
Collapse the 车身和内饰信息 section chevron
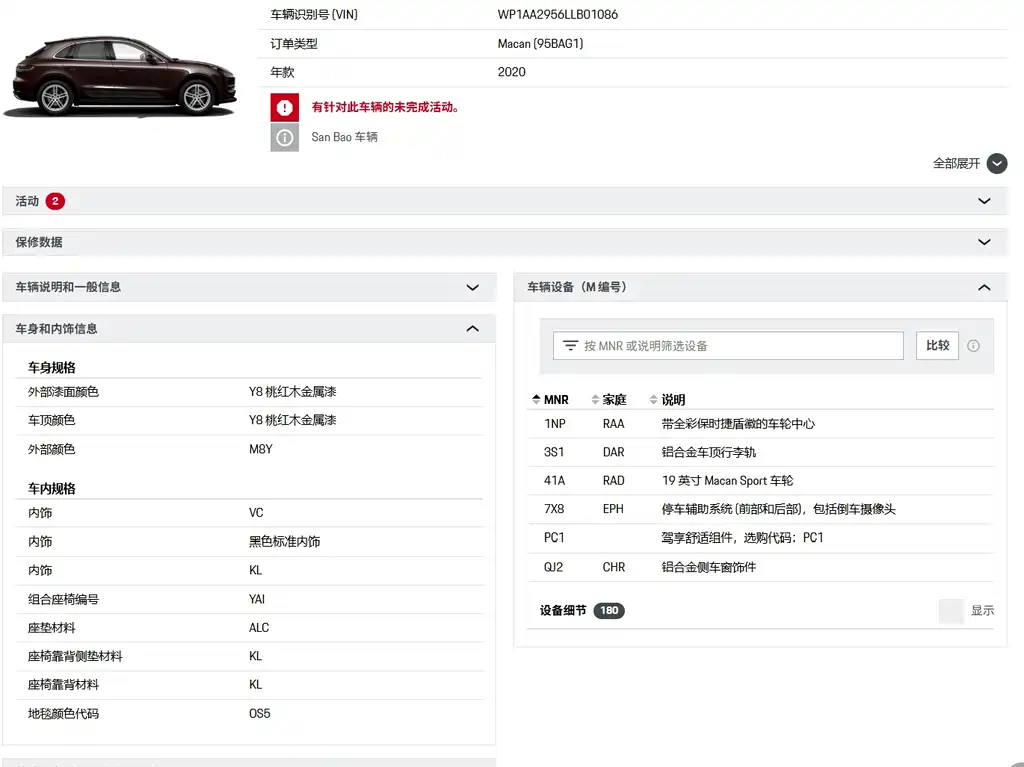tap(473, 329)
